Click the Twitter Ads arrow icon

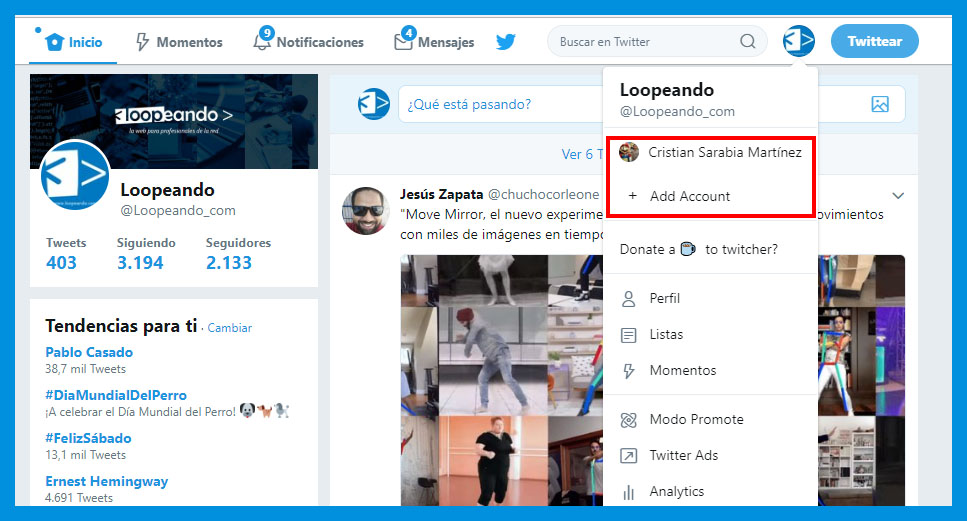pos(628,456)
